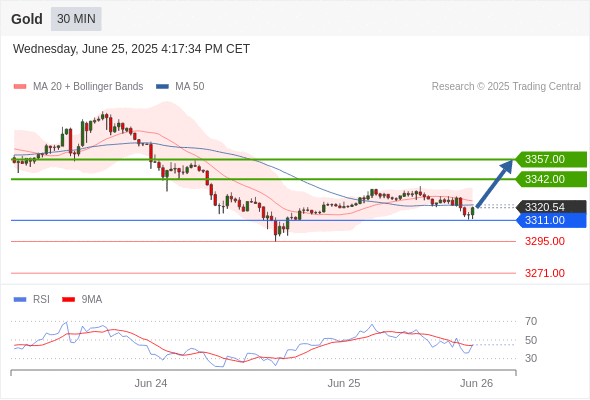Click the Research © 2025 Trading Central link

pyautogui.click(x=506, y=87)
